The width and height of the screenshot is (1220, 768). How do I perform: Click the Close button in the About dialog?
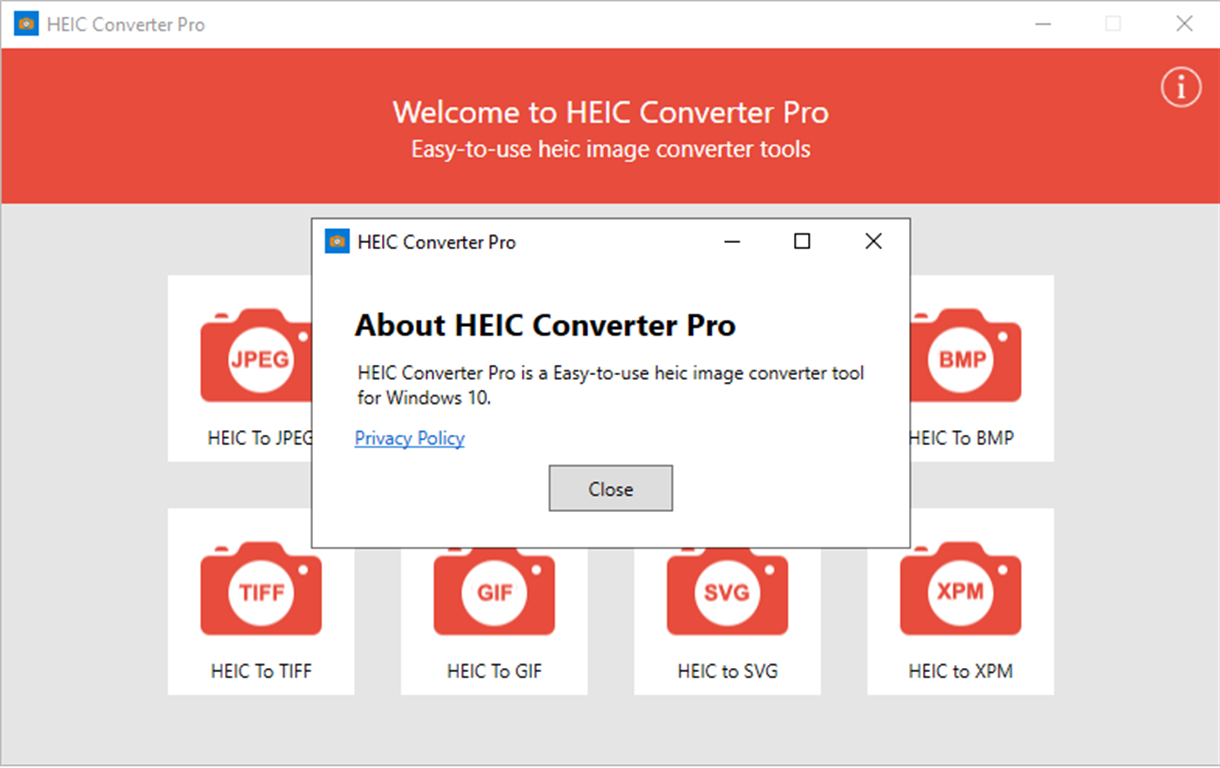[x=610, y=489]
